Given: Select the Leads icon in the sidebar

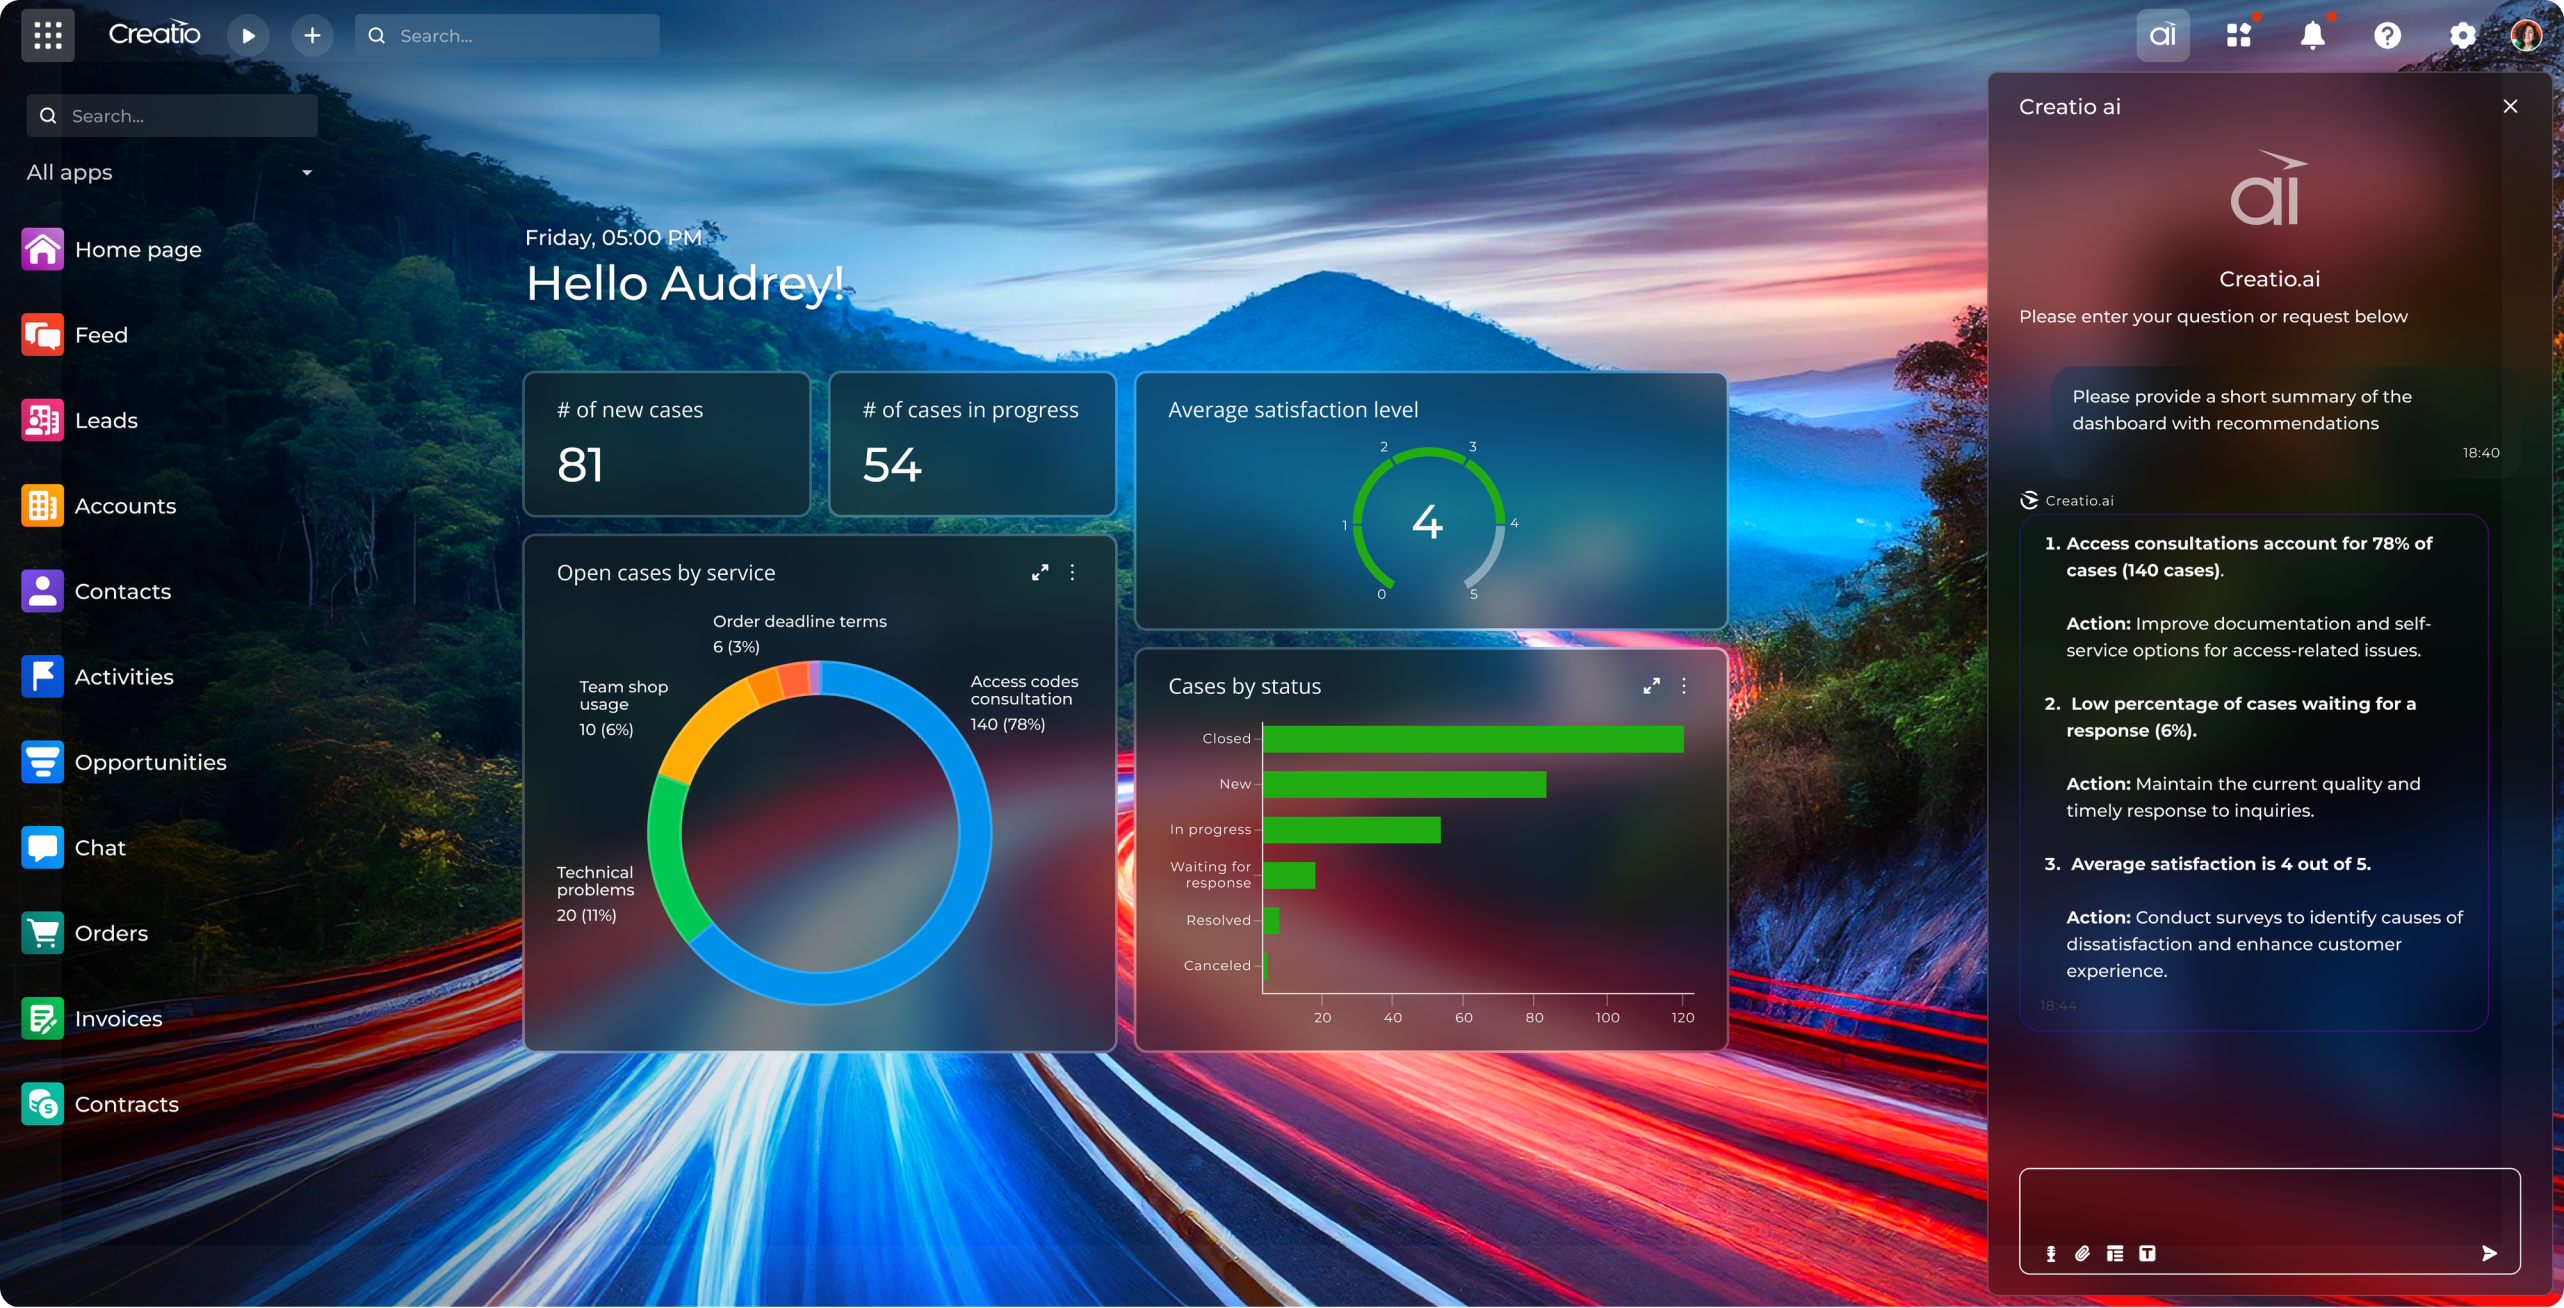Looking at the screenshot, I should pos(42,419).
